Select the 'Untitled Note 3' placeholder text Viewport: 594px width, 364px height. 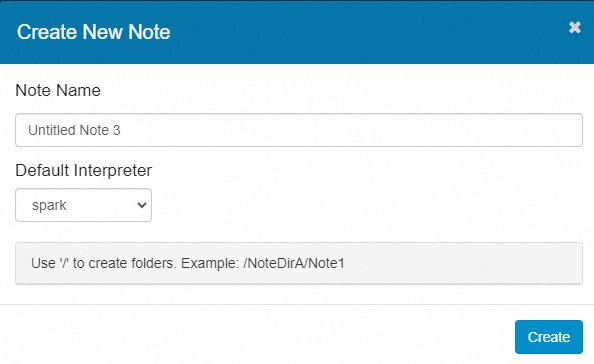click(74, 130)
